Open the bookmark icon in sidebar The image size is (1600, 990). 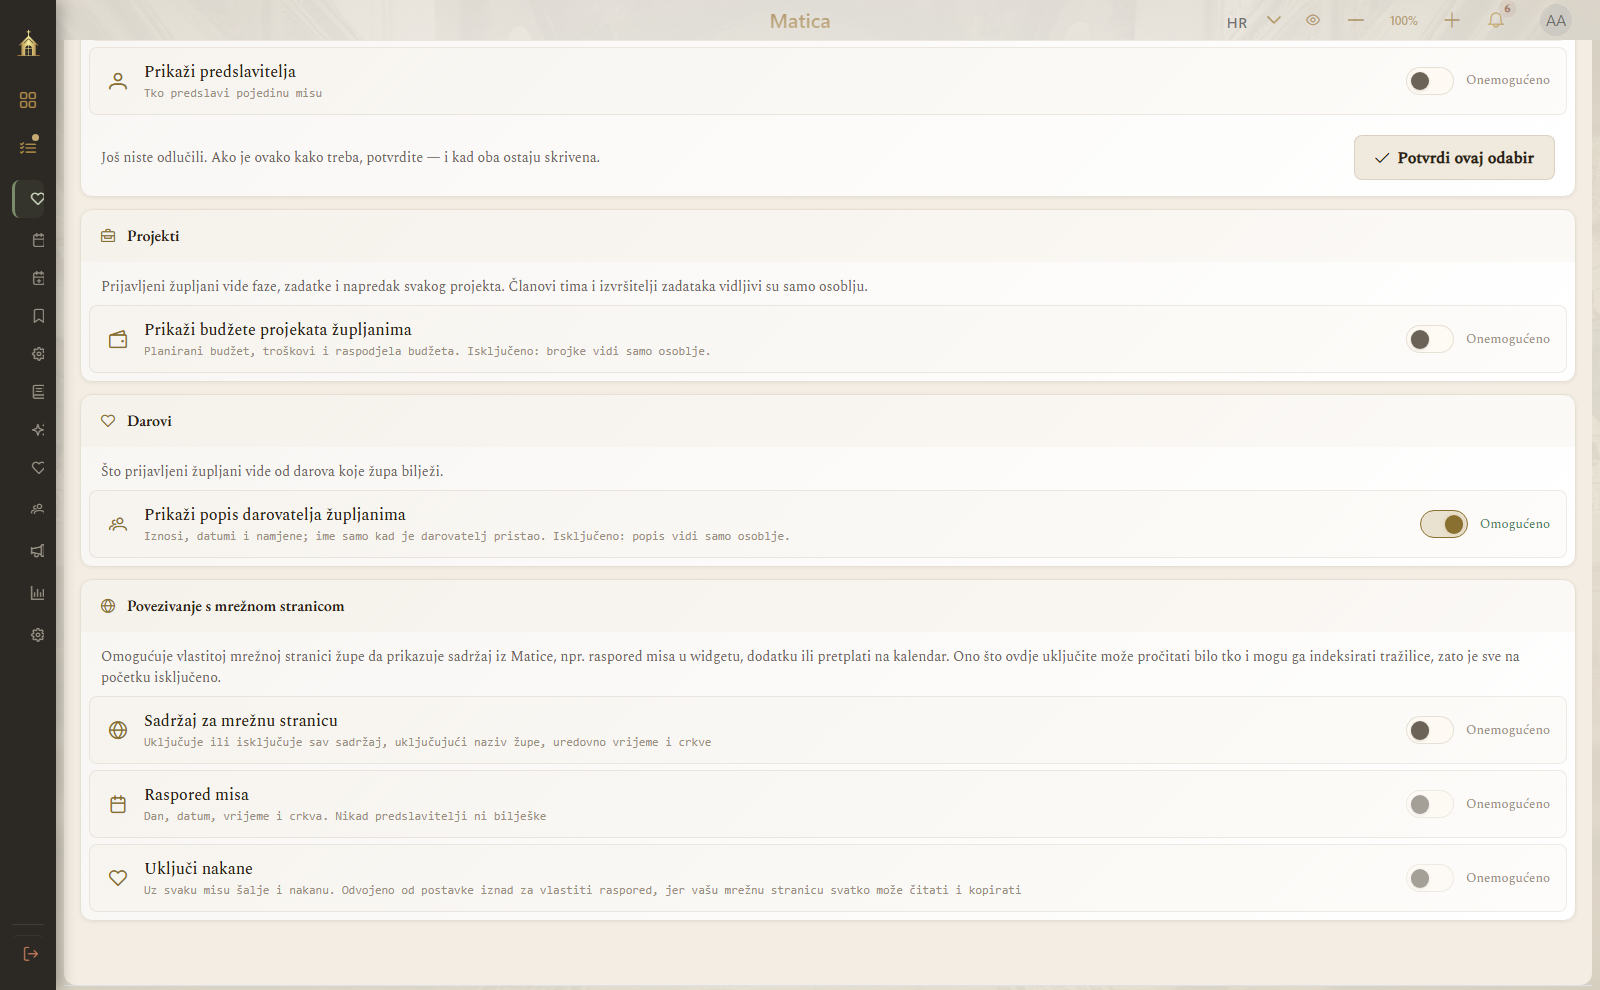[x=38, y=316]
